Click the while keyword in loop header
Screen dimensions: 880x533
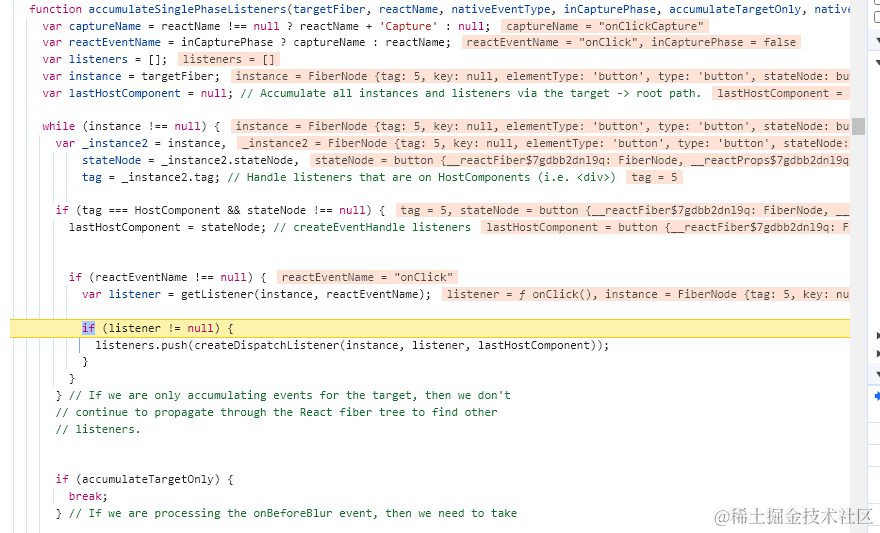point(58,127)
